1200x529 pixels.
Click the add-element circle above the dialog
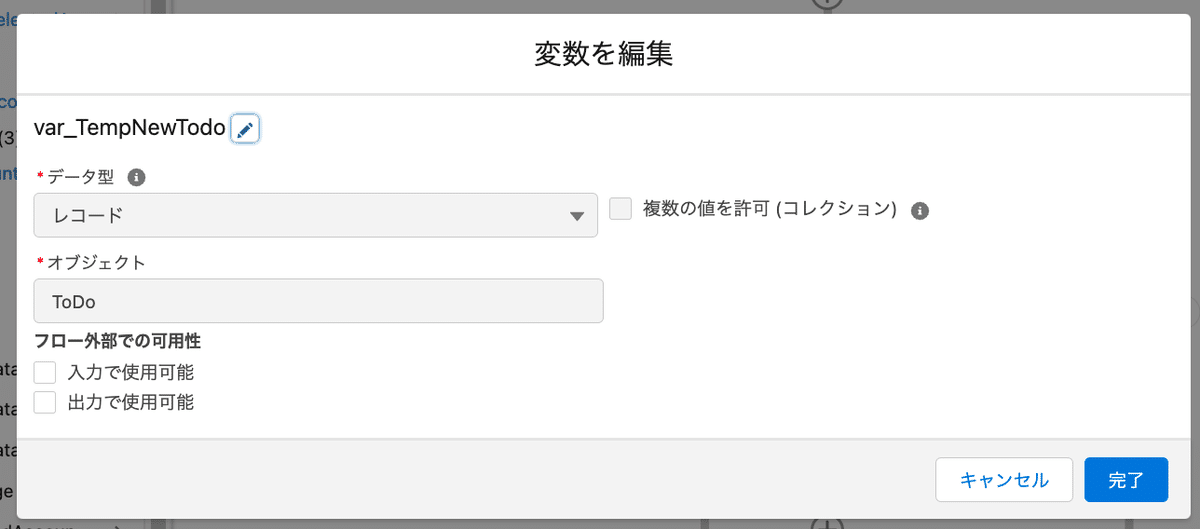pyautogui.click(x=827, y=5)
